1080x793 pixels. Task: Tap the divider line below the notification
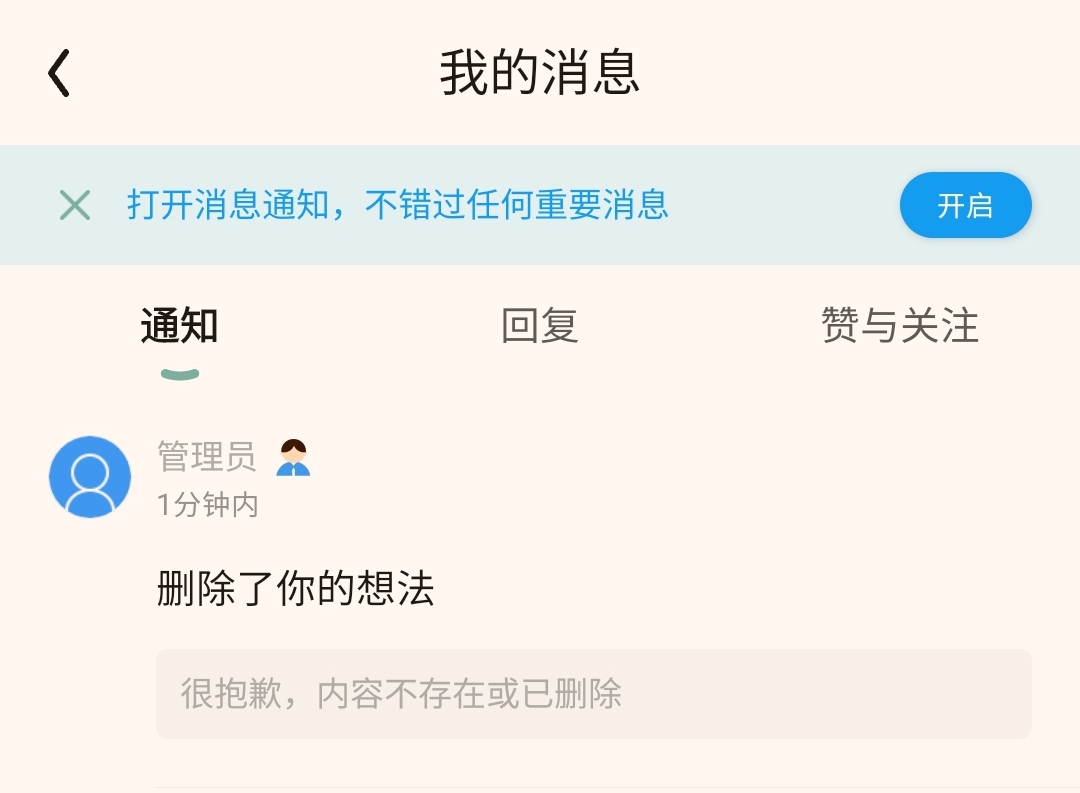click(x=618, y=787)
